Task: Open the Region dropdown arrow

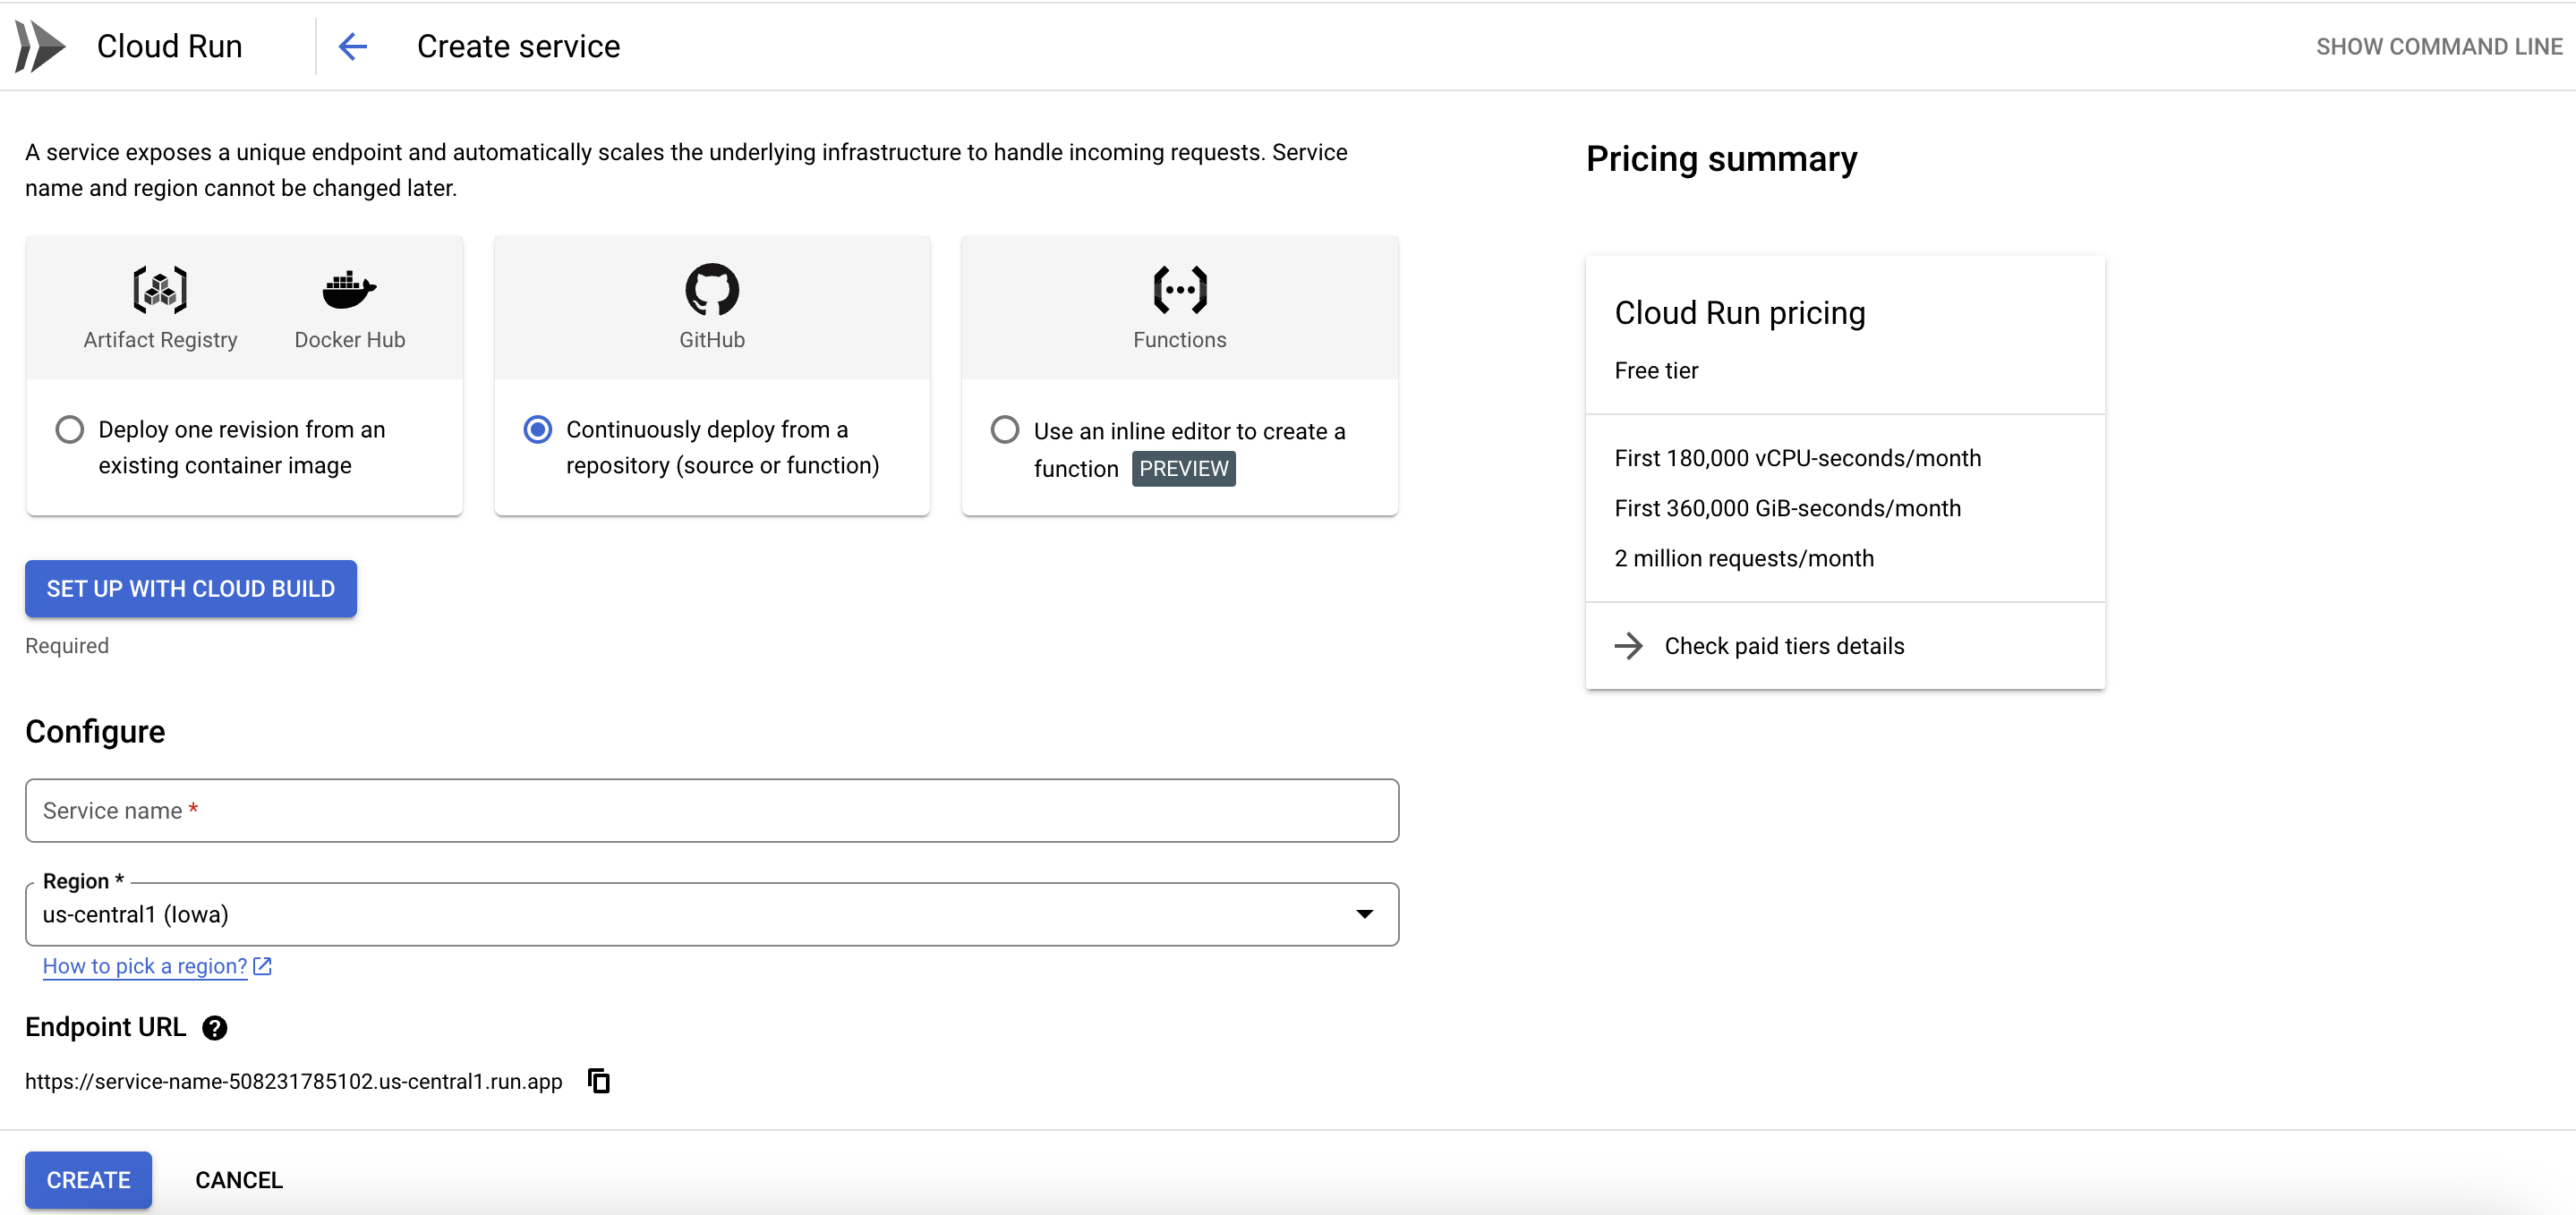Action: [1364, 914]
